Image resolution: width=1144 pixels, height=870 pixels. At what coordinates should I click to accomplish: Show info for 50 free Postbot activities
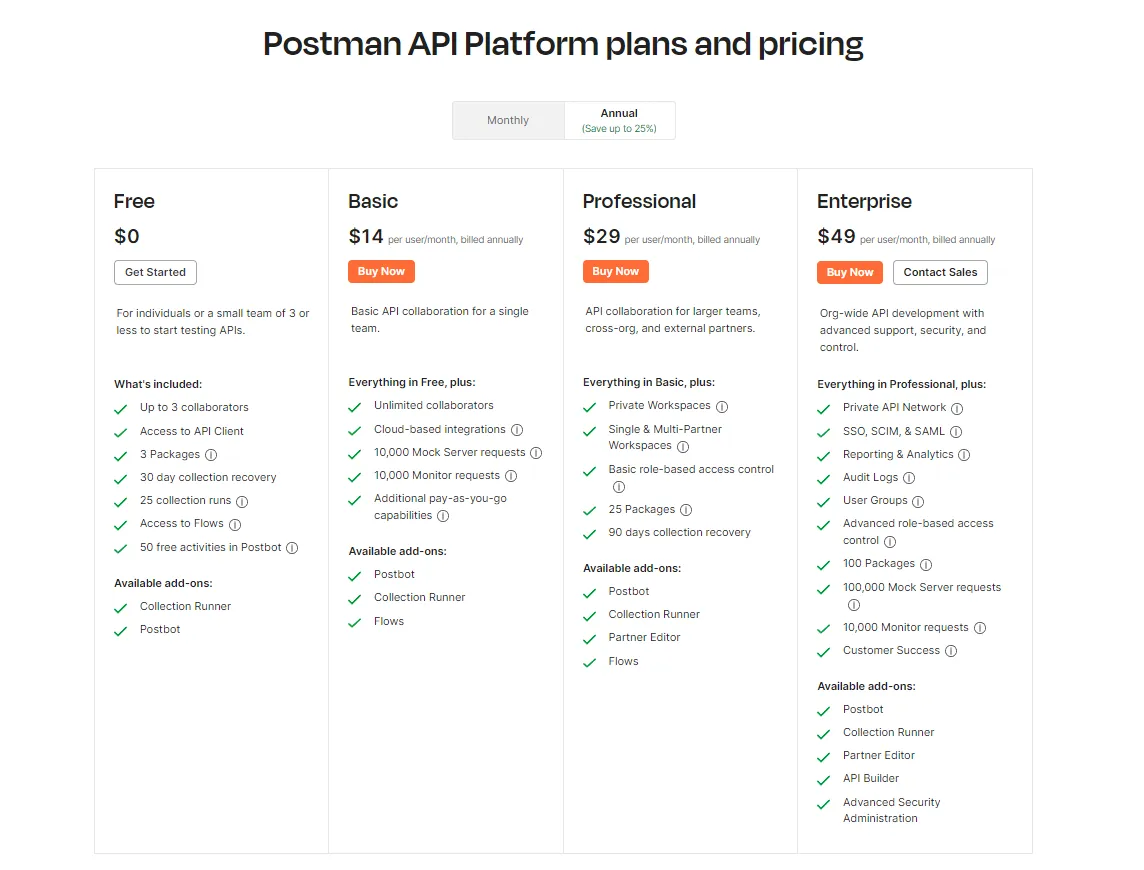pyautogui.click(x=292, y=548)
